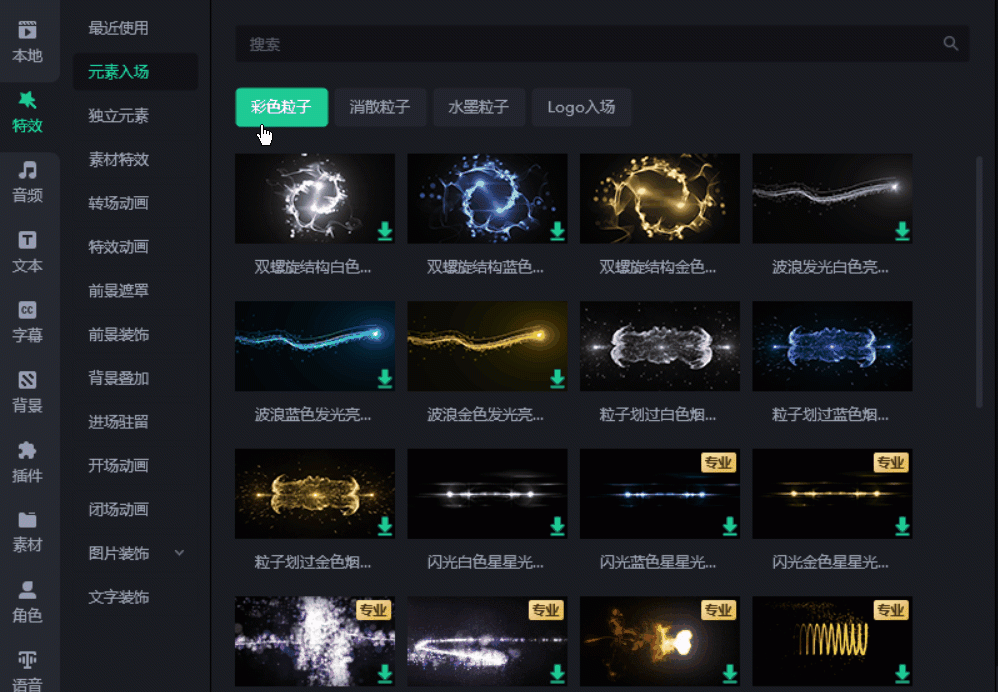Screen dimensions: 998x692
Task: Download the golden butterfly glow effect
Action: coord(729,673)
